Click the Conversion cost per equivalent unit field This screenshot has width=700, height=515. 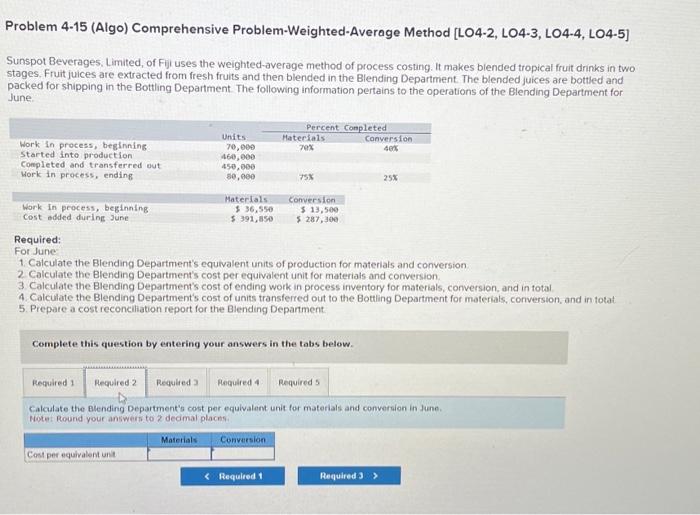243,454
